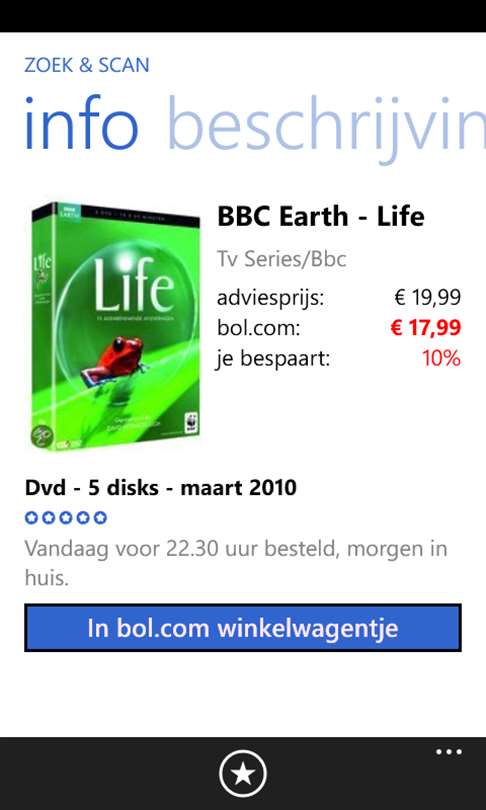Screen dimensions: 486x810
Task: Tap the 10% savings value
Action: [x=442, y=358]
